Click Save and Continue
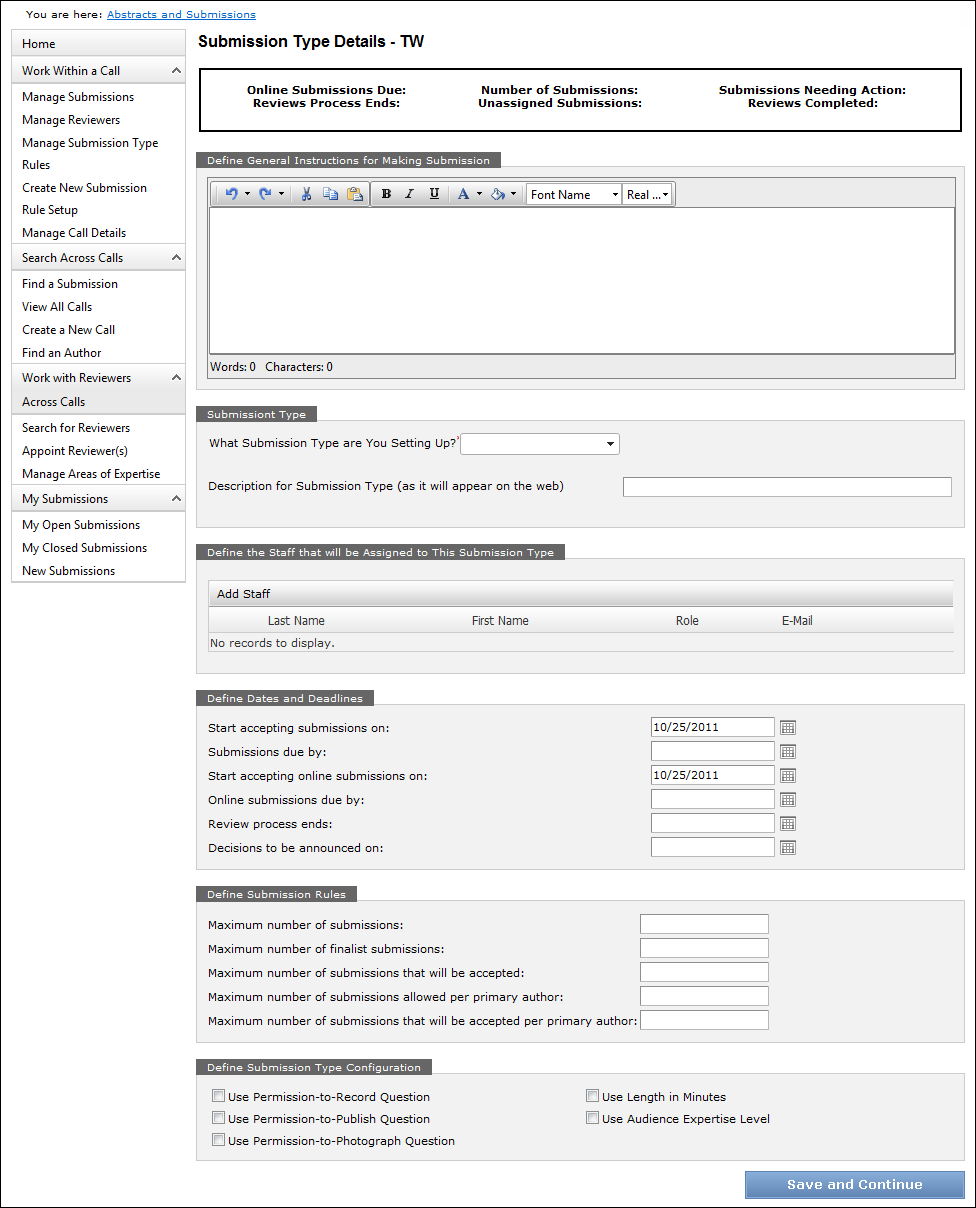Viewport: 976px width, 1208px height. click(854, 1184)
